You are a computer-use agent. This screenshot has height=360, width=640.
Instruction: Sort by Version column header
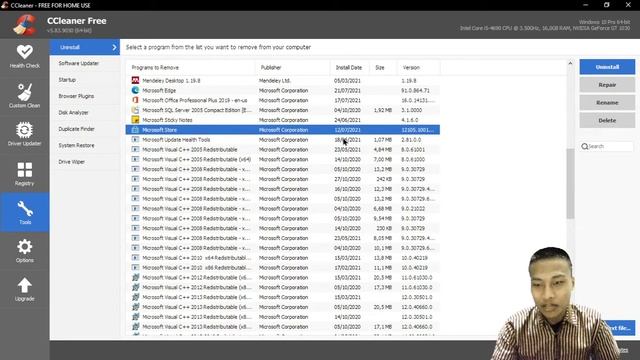point(419,68)
